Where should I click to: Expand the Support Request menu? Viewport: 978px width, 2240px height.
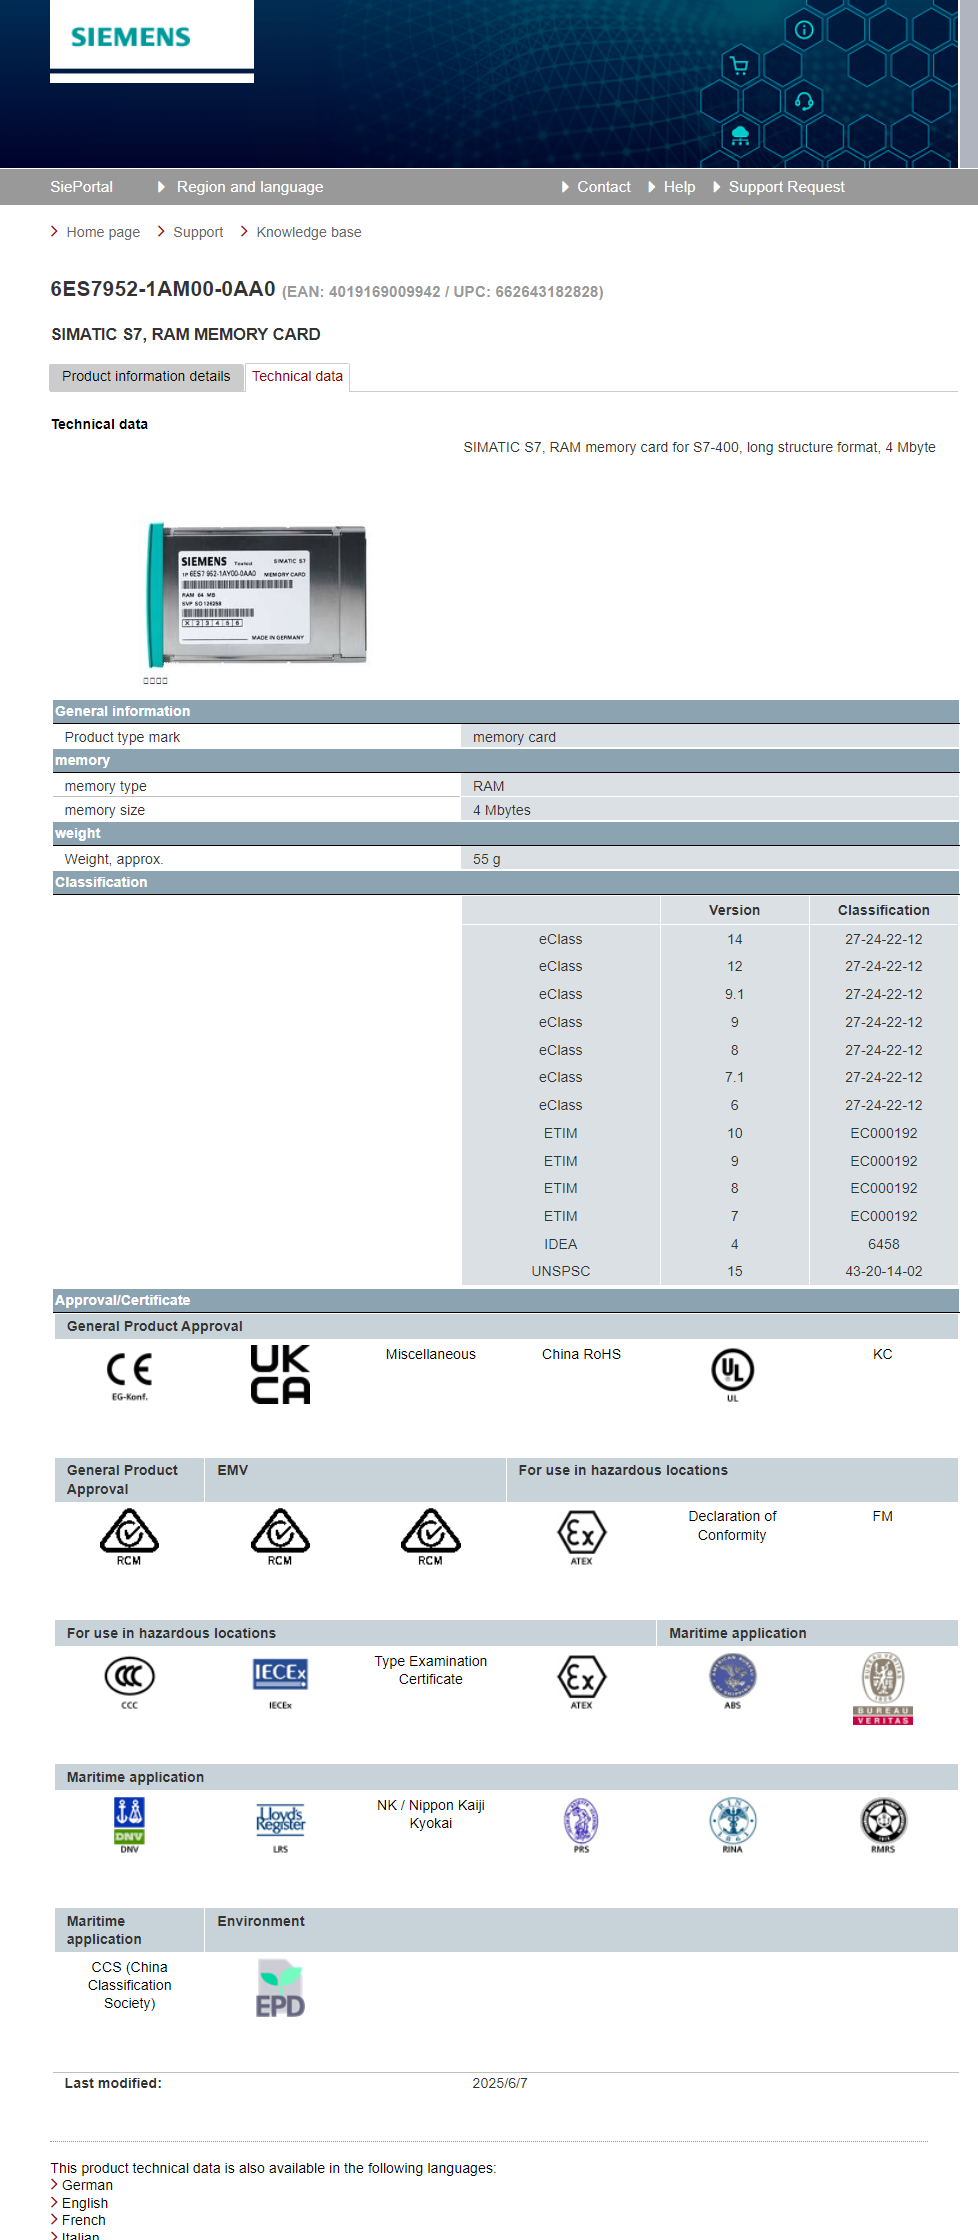[x=786, y=187]
